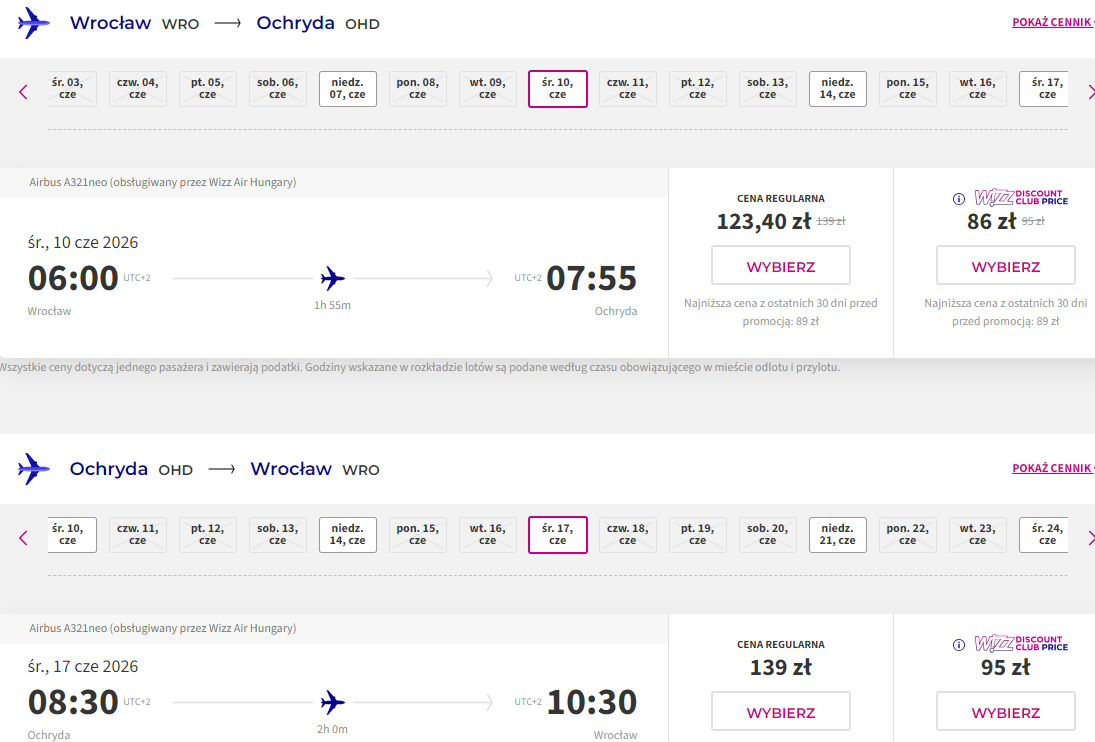Select sob. 20 cze return date
The height and width of the screenshot is (742, 1095).
pyautogui.click(x=767, y=535)
